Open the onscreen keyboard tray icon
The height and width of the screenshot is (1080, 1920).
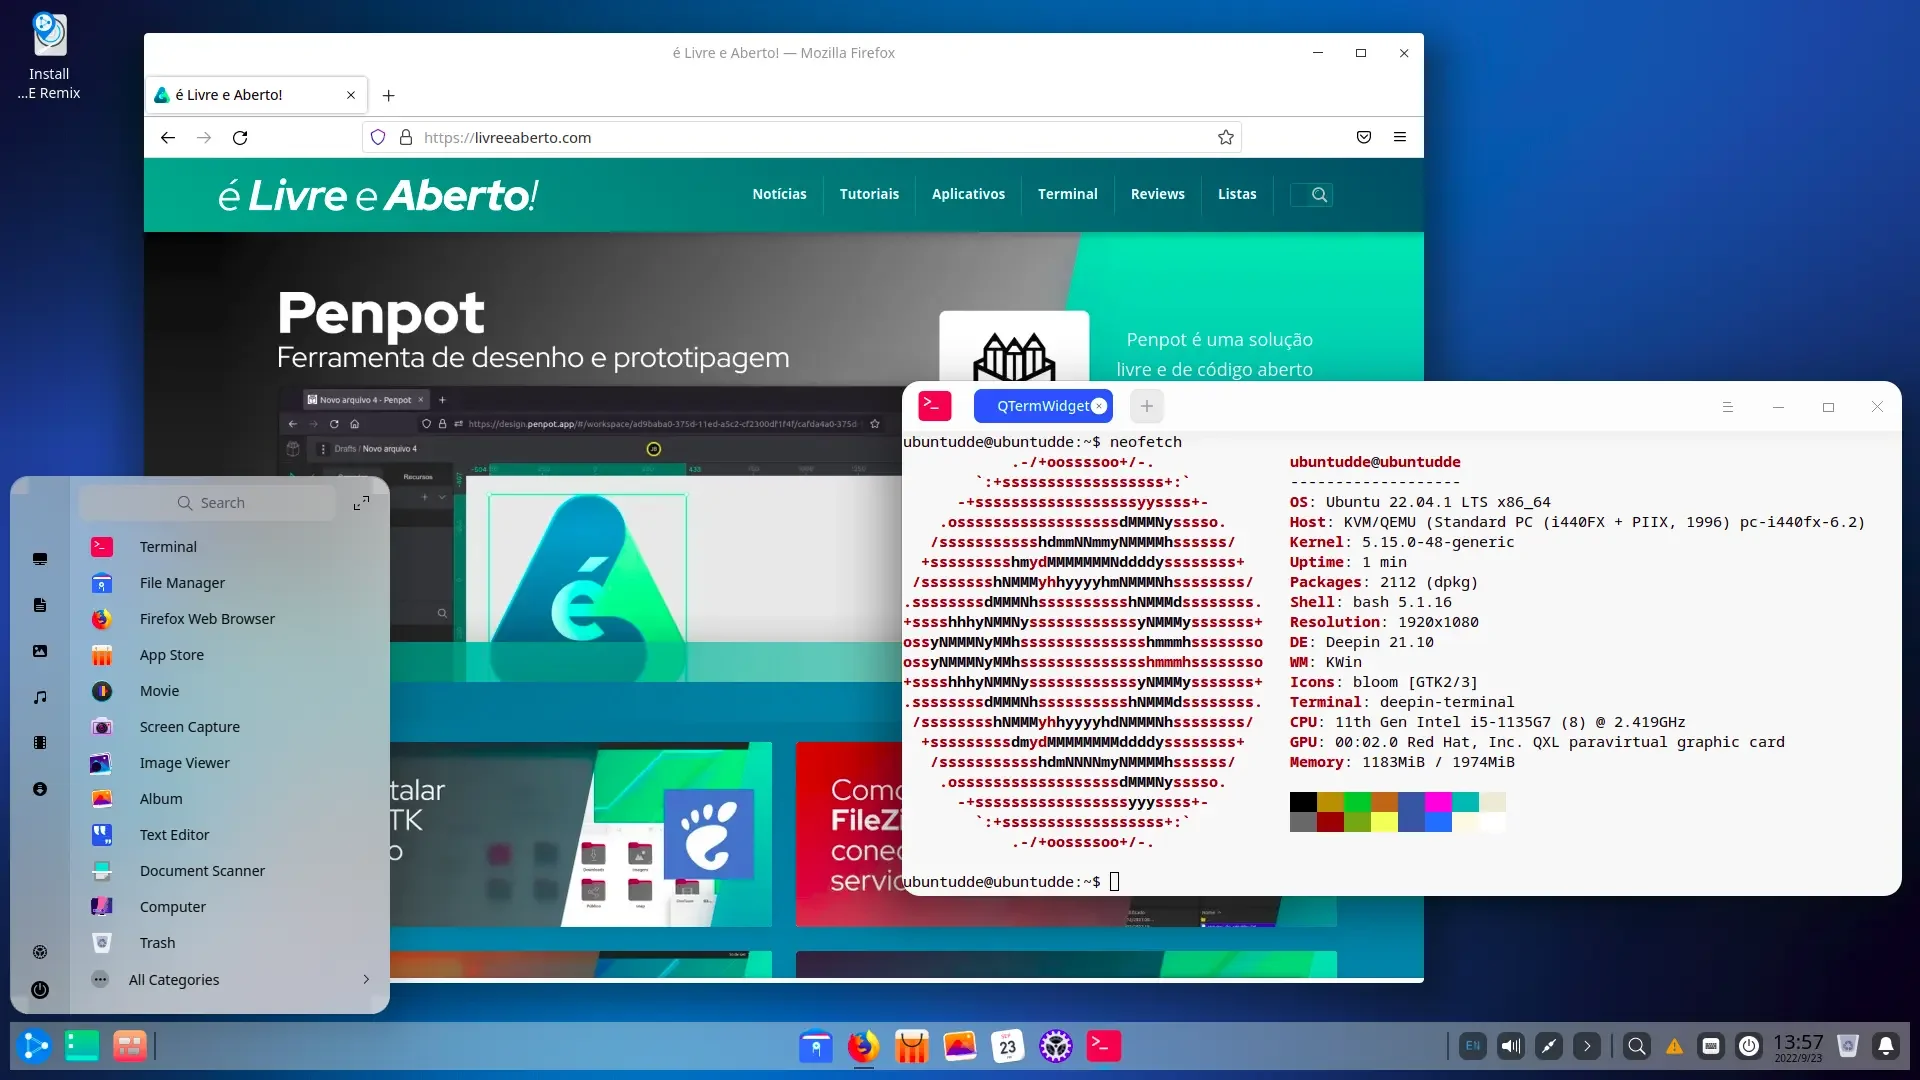(1711, 1046)
